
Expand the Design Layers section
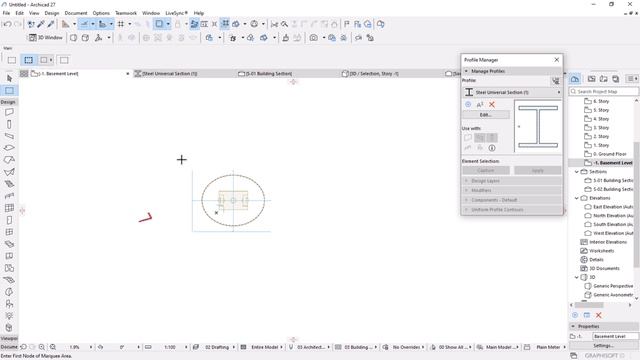click(x=512, y=181)
